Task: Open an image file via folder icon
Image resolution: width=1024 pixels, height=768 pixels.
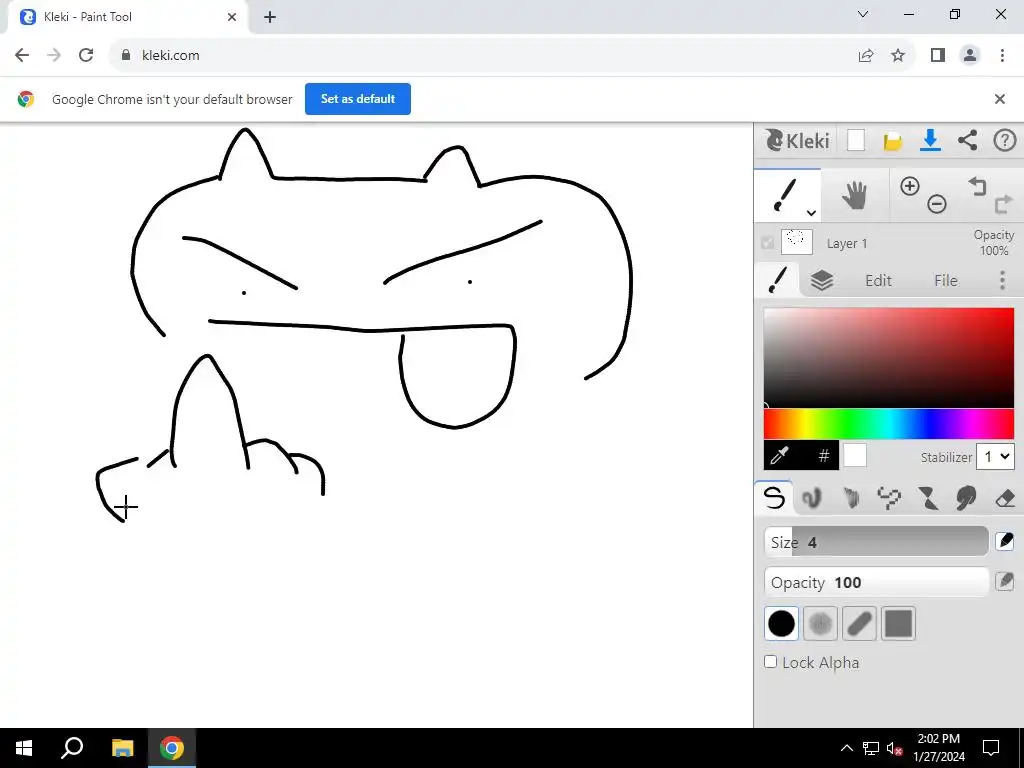Action: click(893, 141)
